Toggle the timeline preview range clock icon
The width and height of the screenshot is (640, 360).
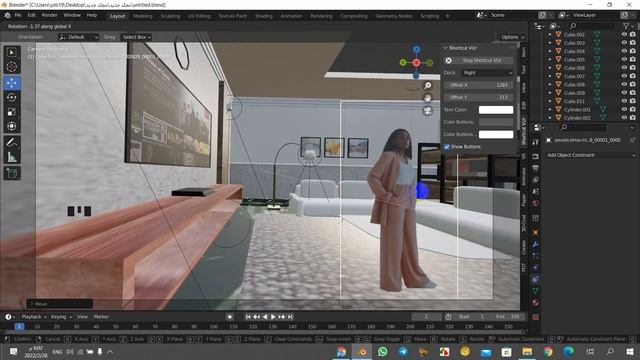pyautogui.click(x=449, y=317)
